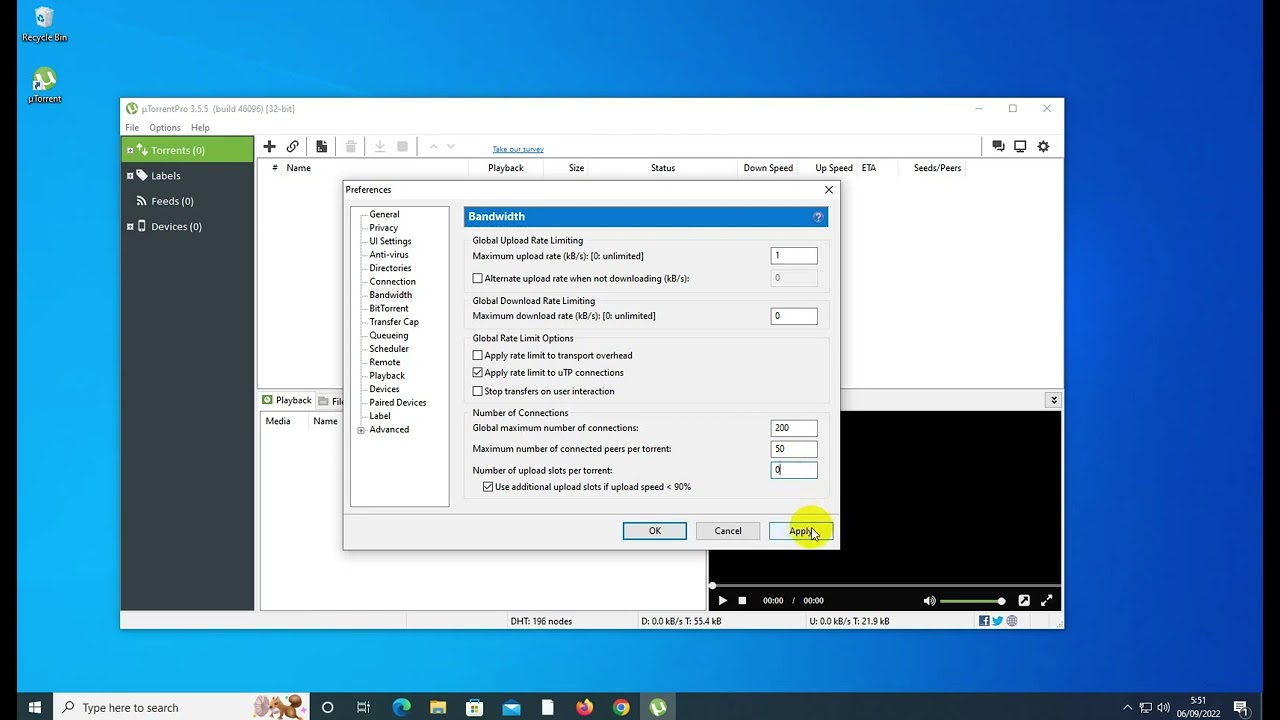Screen dimensions: 1280x720
Task: Click the Bandwidth help question mark icon
Action: coord(818,217)
